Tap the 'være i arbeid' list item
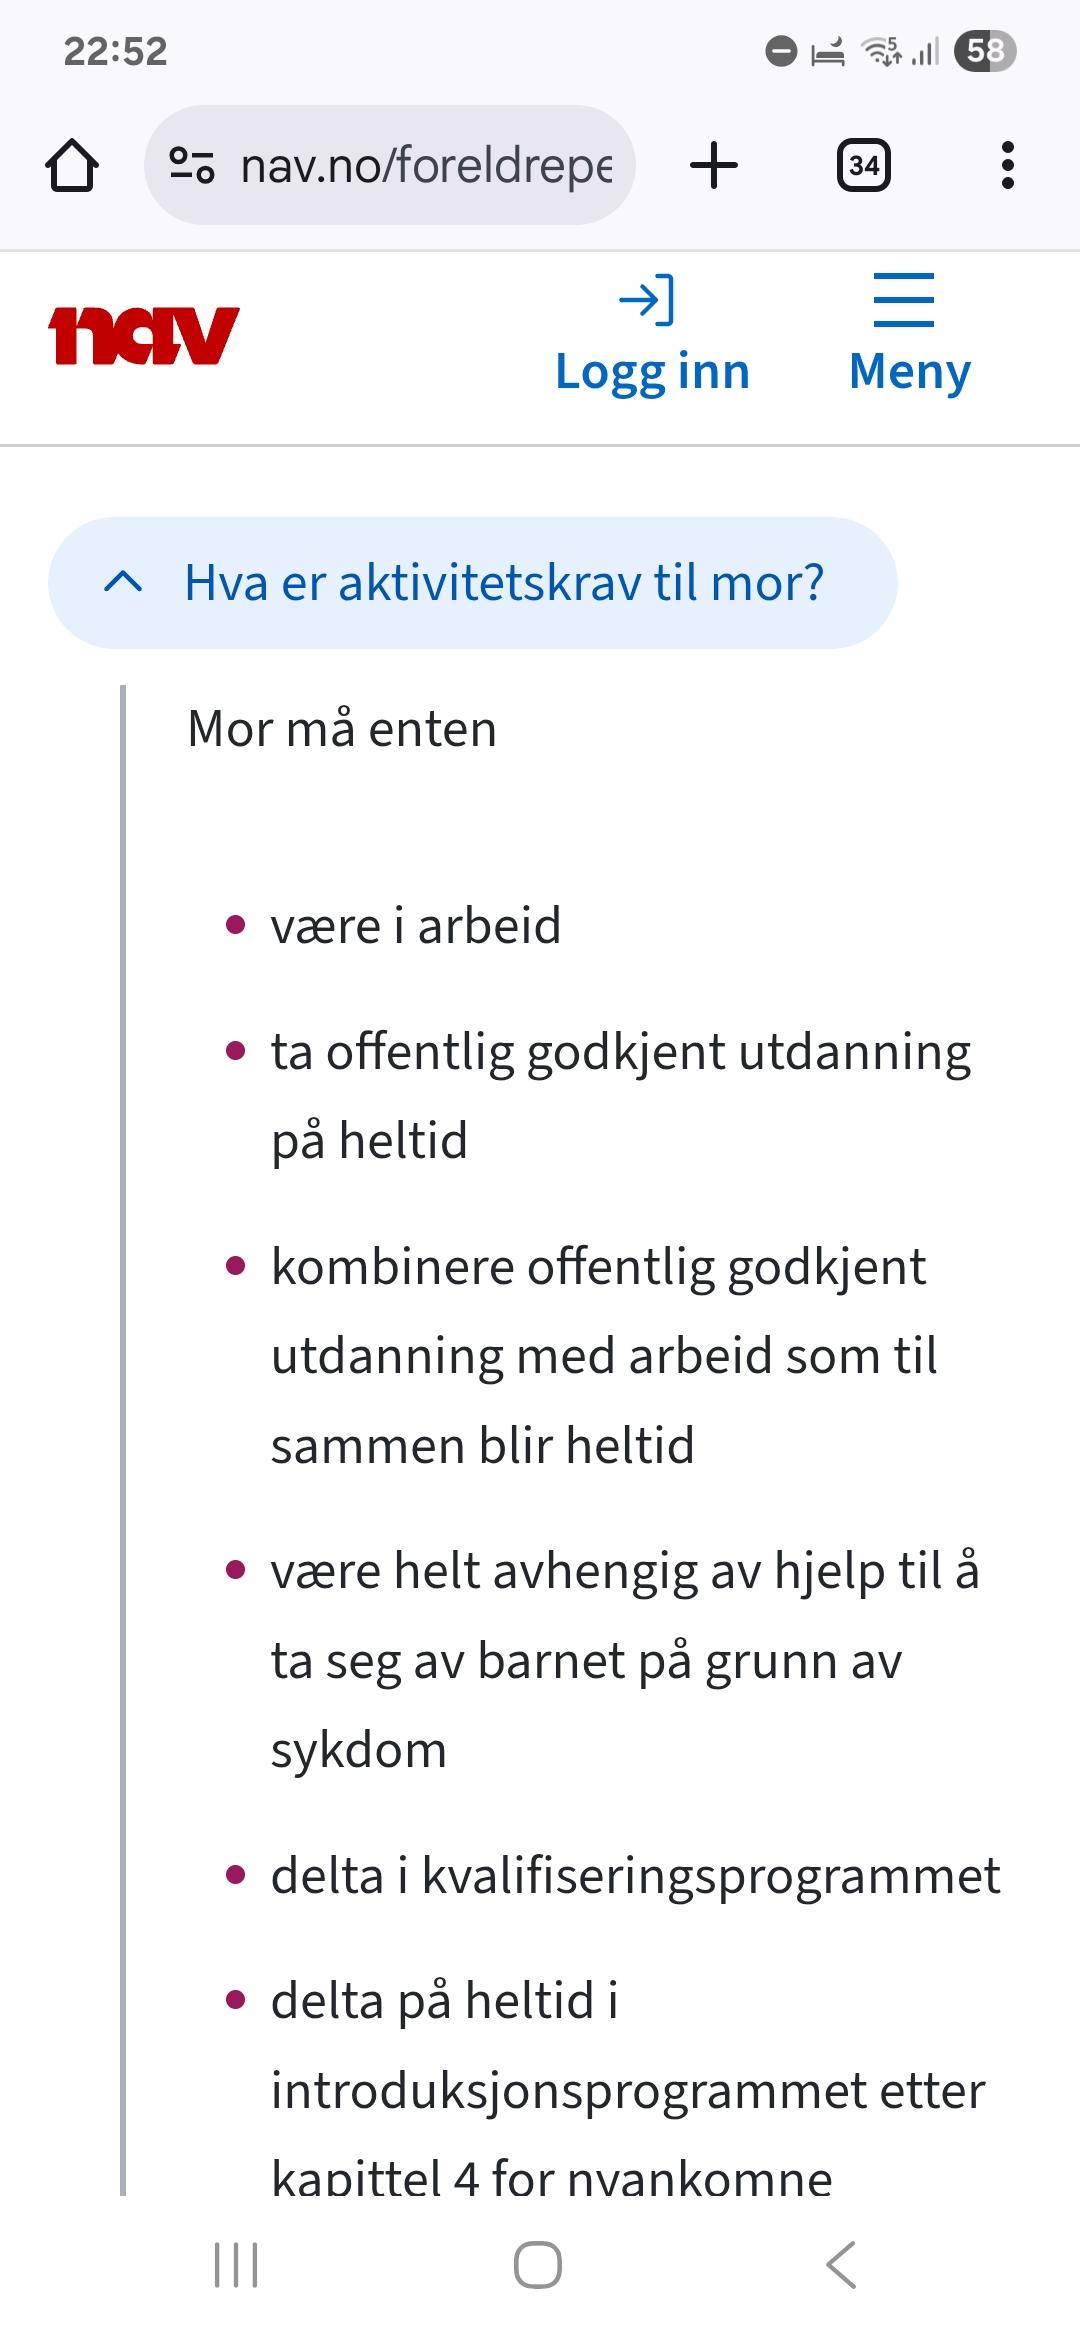Image resolution: width=1080 pixels, height=2340 pixels. (416, 926)
